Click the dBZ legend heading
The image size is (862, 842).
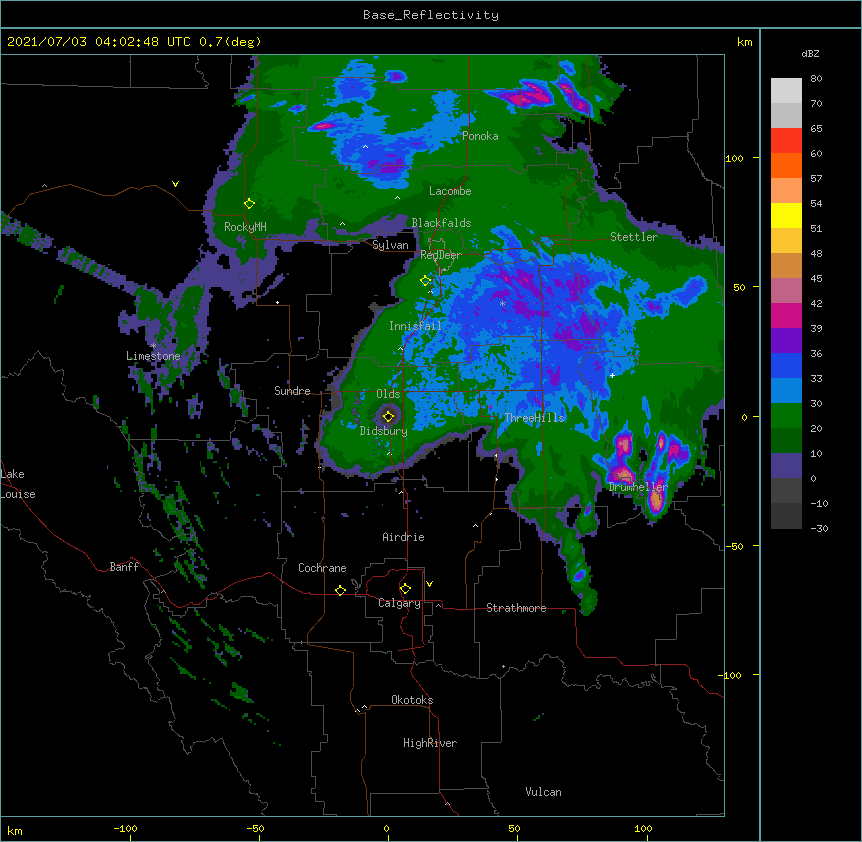(810, 54)
